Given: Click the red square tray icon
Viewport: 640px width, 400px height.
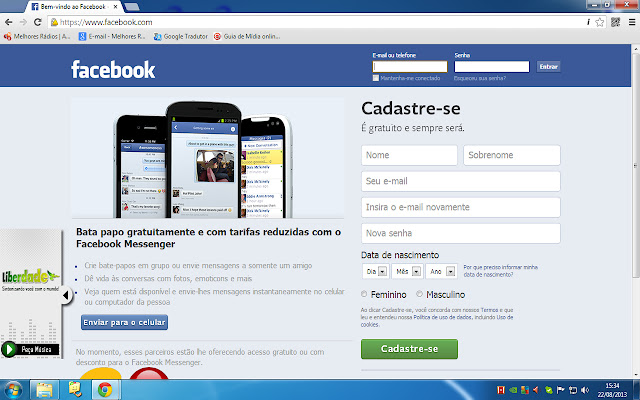Looking at the screenshot, I should [501, 390].
